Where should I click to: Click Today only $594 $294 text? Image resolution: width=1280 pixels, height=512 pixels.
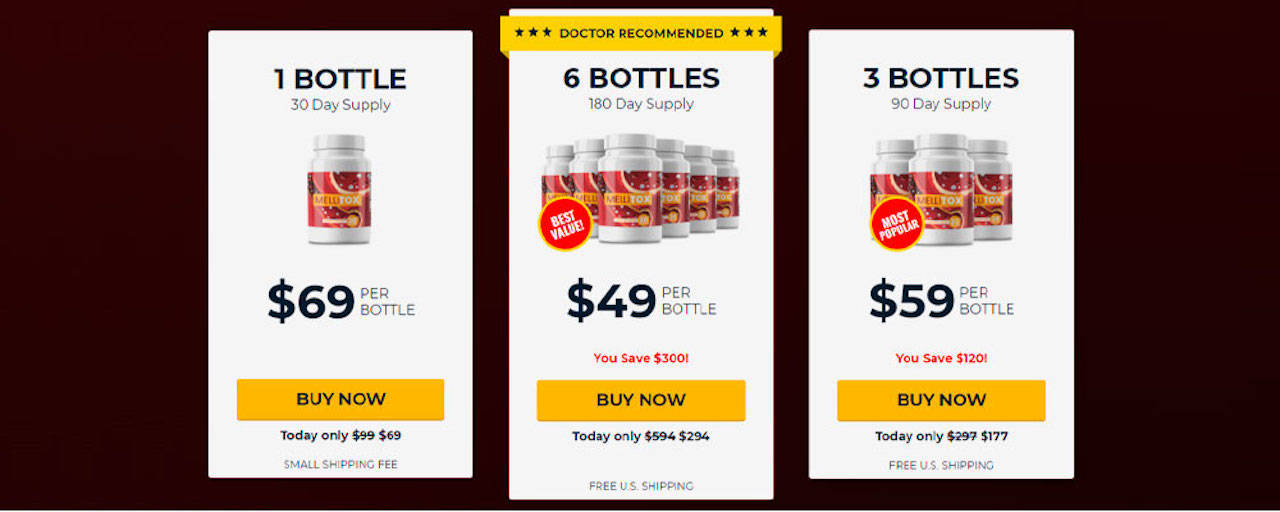coord(641,436)
